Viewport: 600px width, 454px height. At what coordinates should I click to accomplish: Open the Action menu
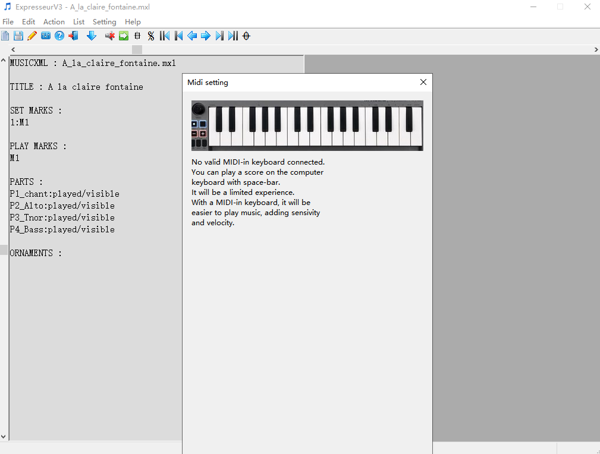coord(54,21)
